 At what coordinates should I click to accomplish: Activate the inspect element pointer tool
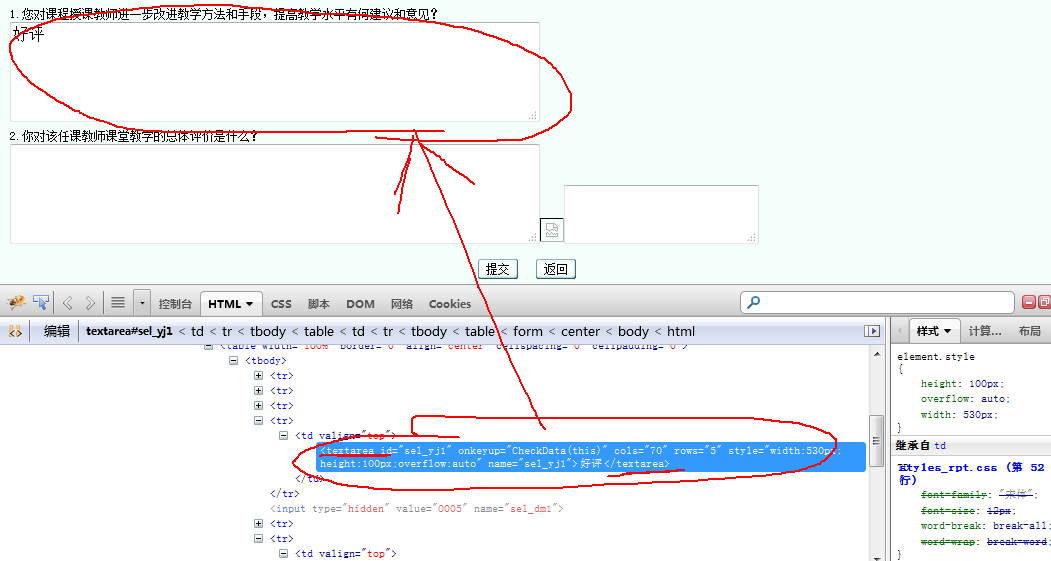click(41, 303)
